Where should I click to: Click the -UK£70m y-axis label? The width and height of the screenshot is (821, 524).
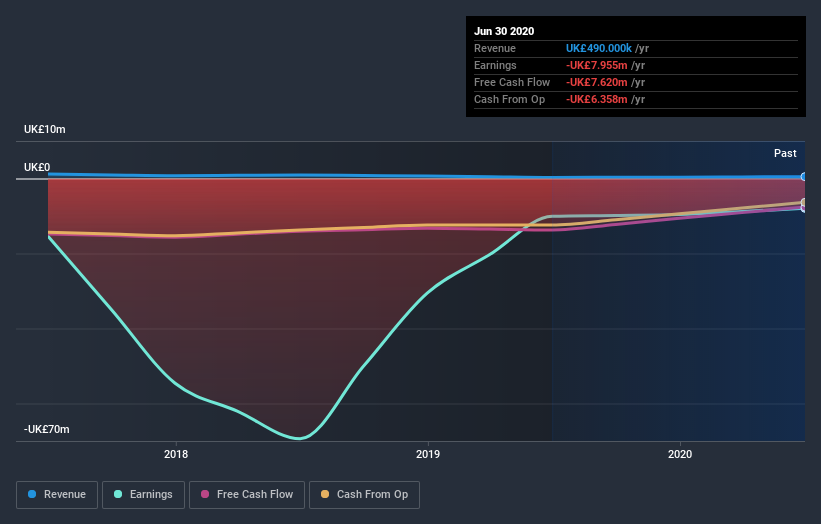(x=46, y=429)
